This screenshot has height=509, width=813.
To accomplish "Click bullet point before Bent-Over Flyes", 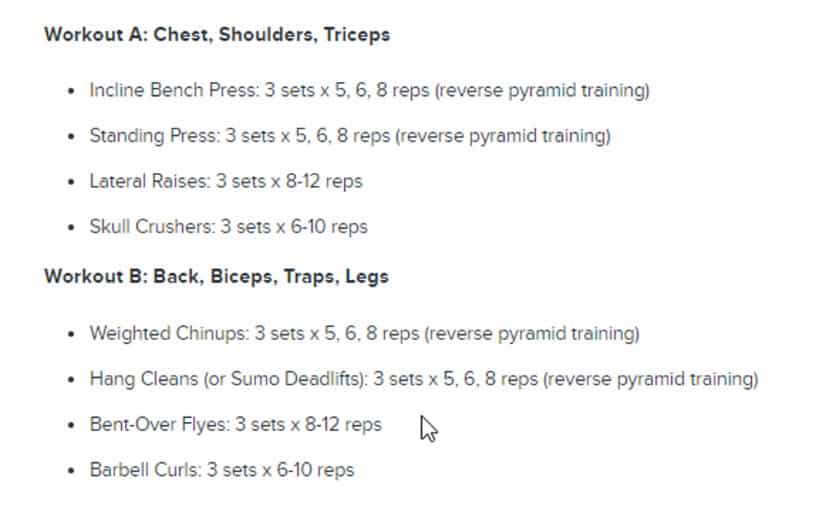I will pos(72,426).
